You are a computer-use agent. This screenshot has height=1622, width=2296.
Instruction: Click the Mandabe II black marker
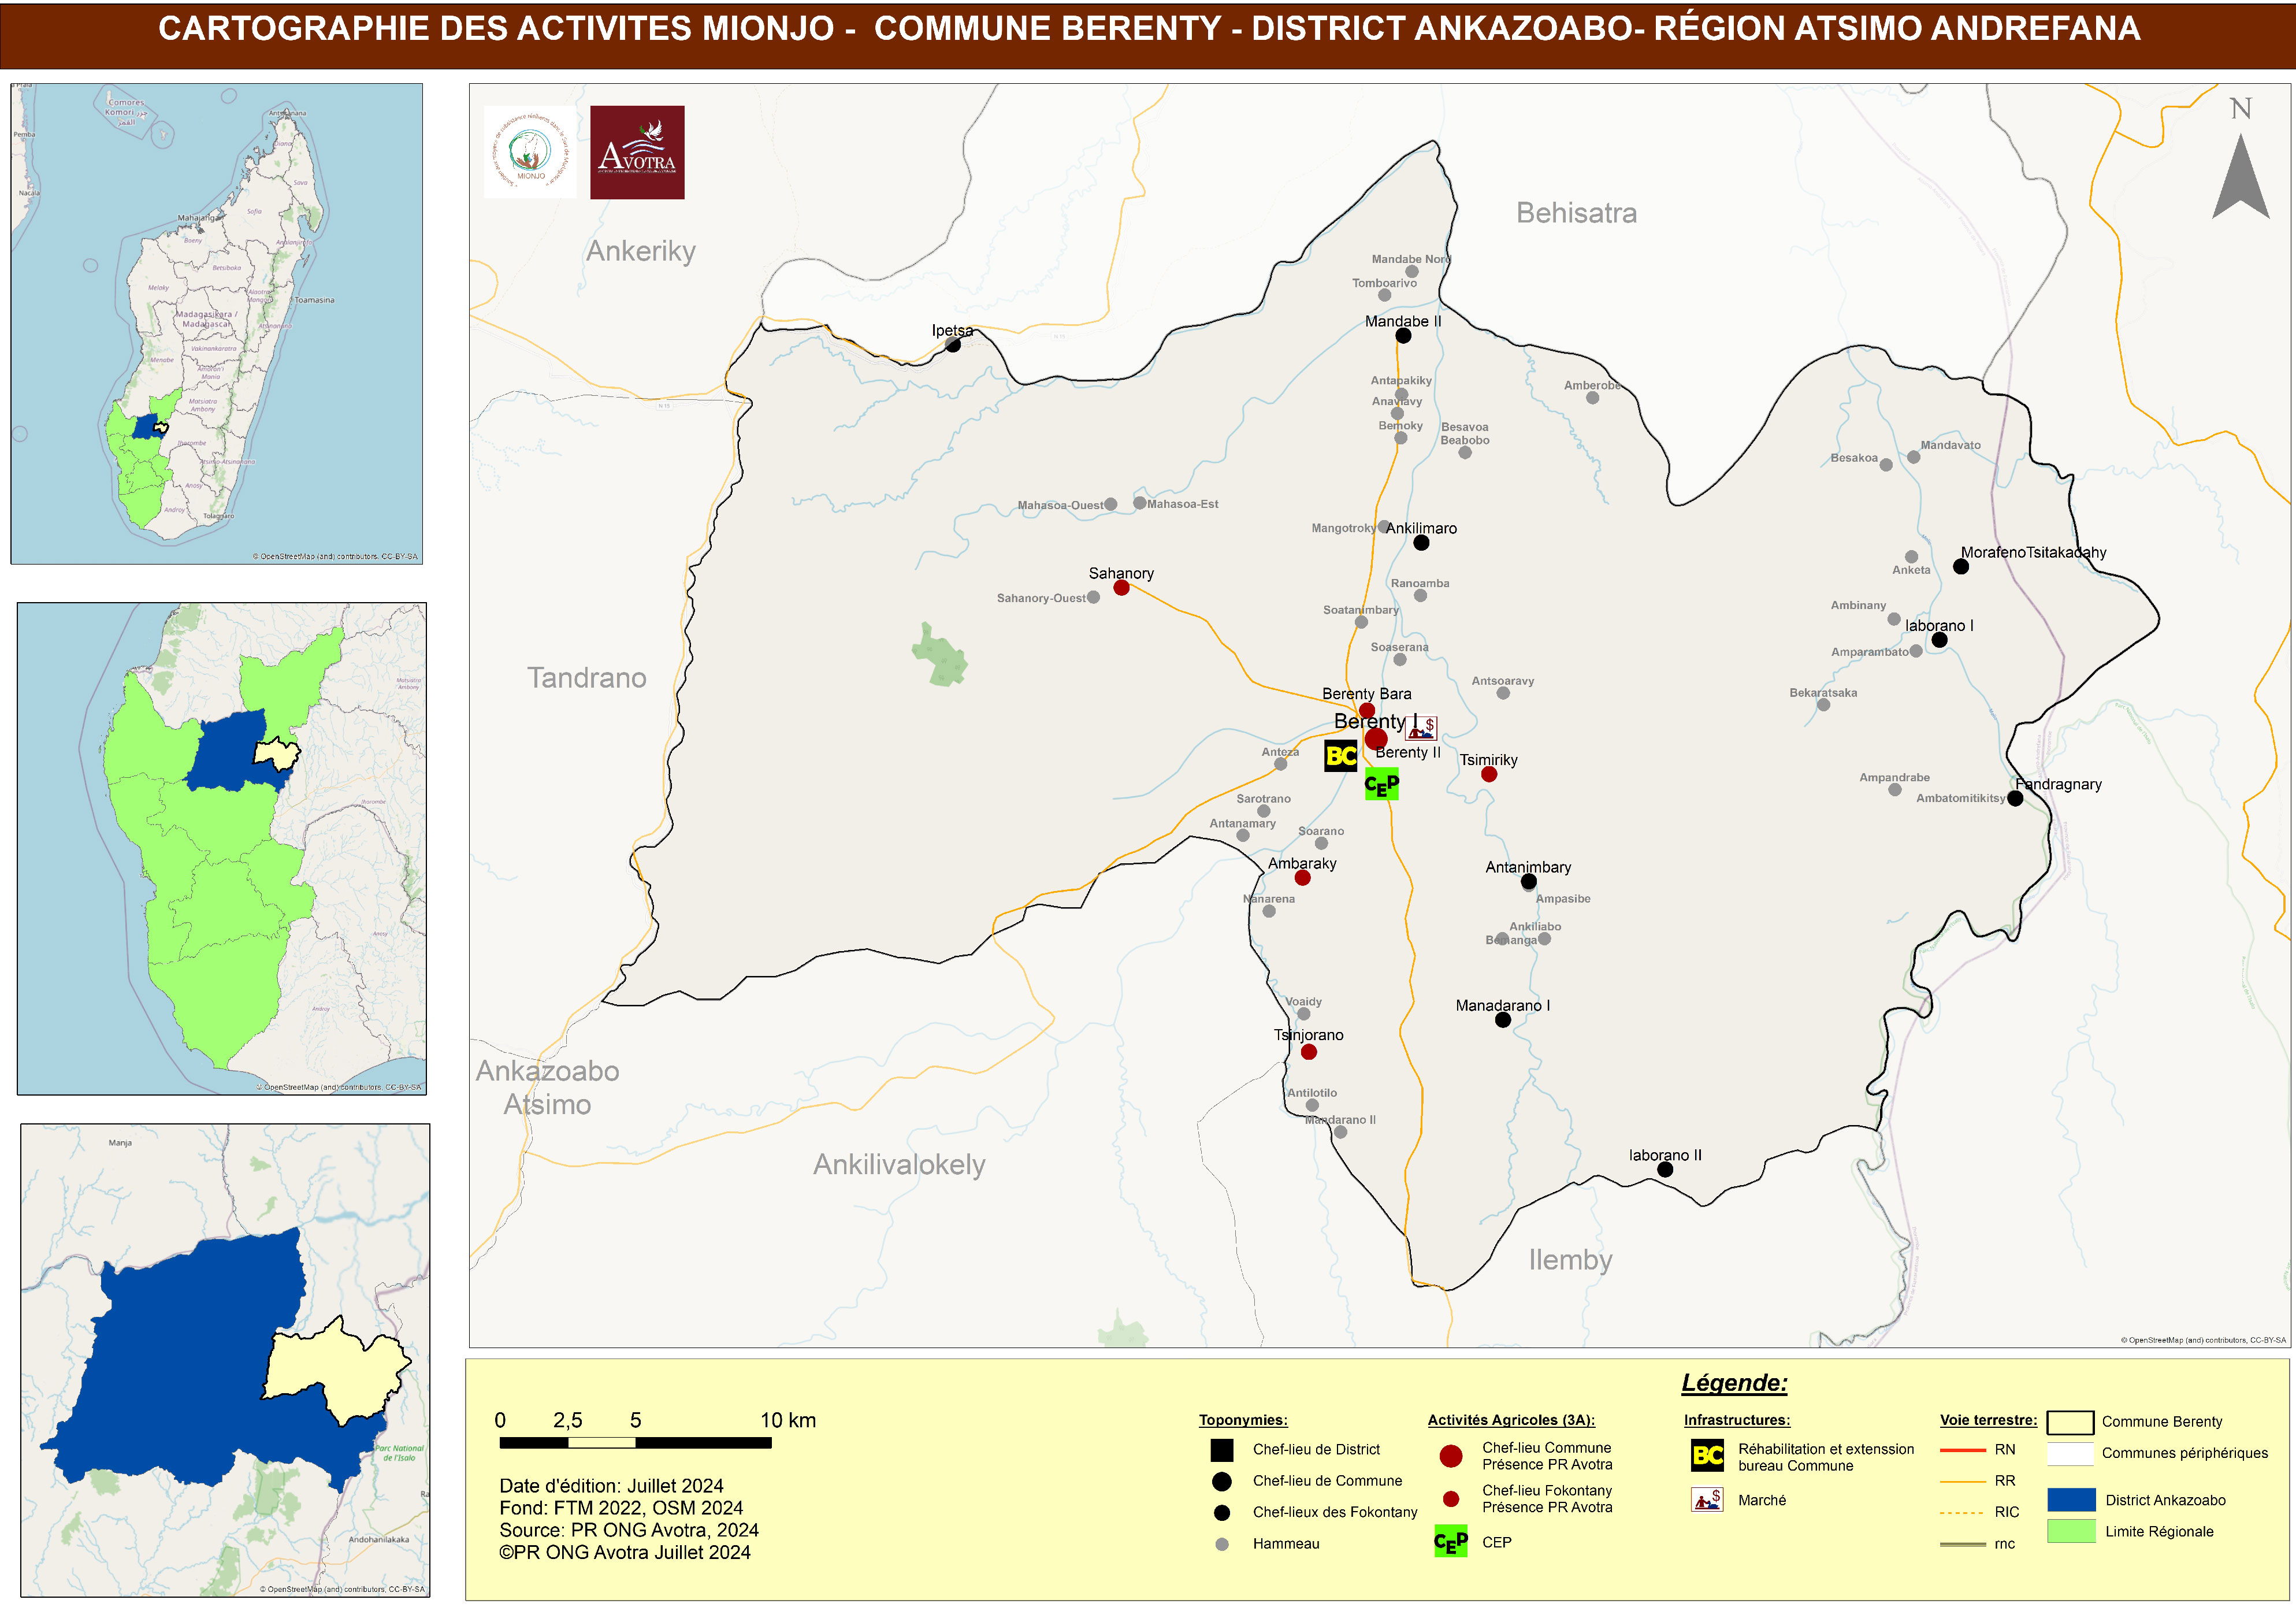pos(1403,336)
